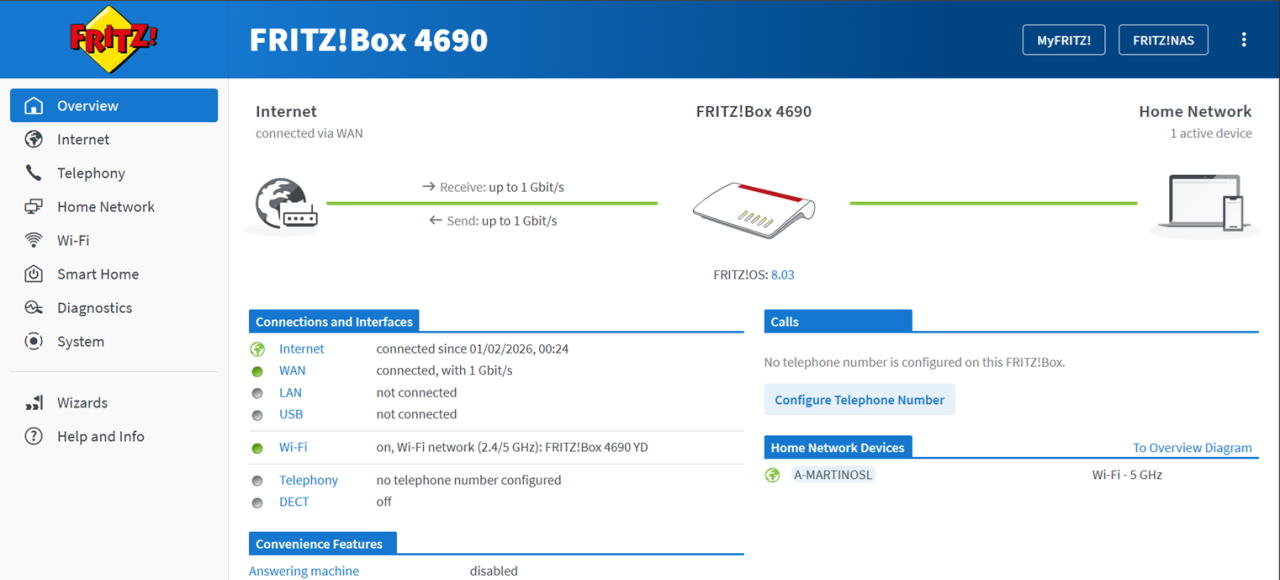Viewport: 1280px width, 580px height.
Task: Click 'no telephone number configured' status text
Action: click(468, 480)
